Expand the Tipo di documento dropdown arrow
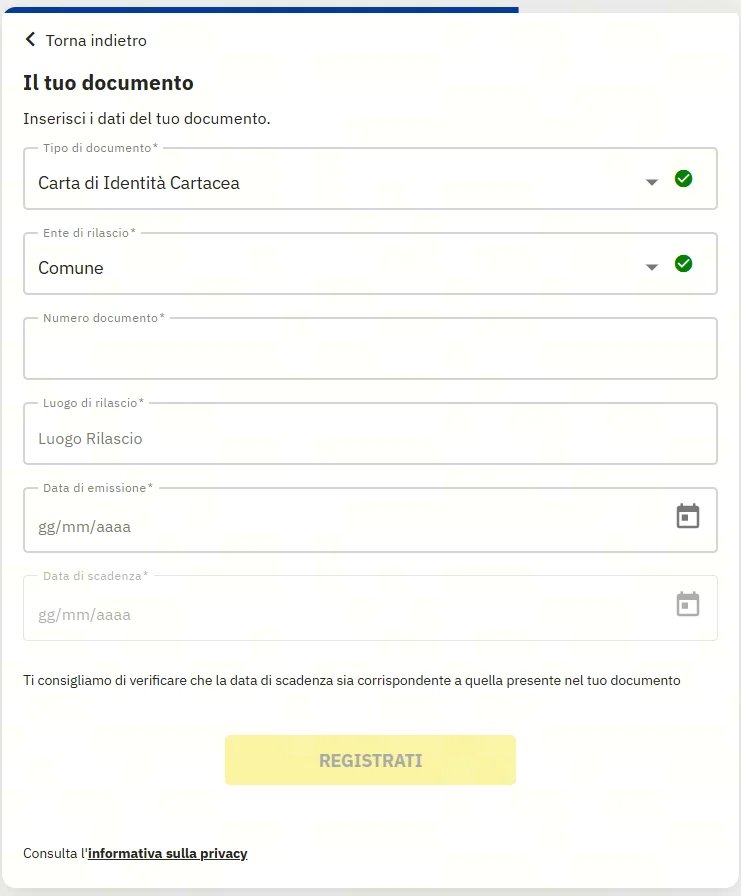The width and height of the screenshot is (741, 896). tap(652, 182)
